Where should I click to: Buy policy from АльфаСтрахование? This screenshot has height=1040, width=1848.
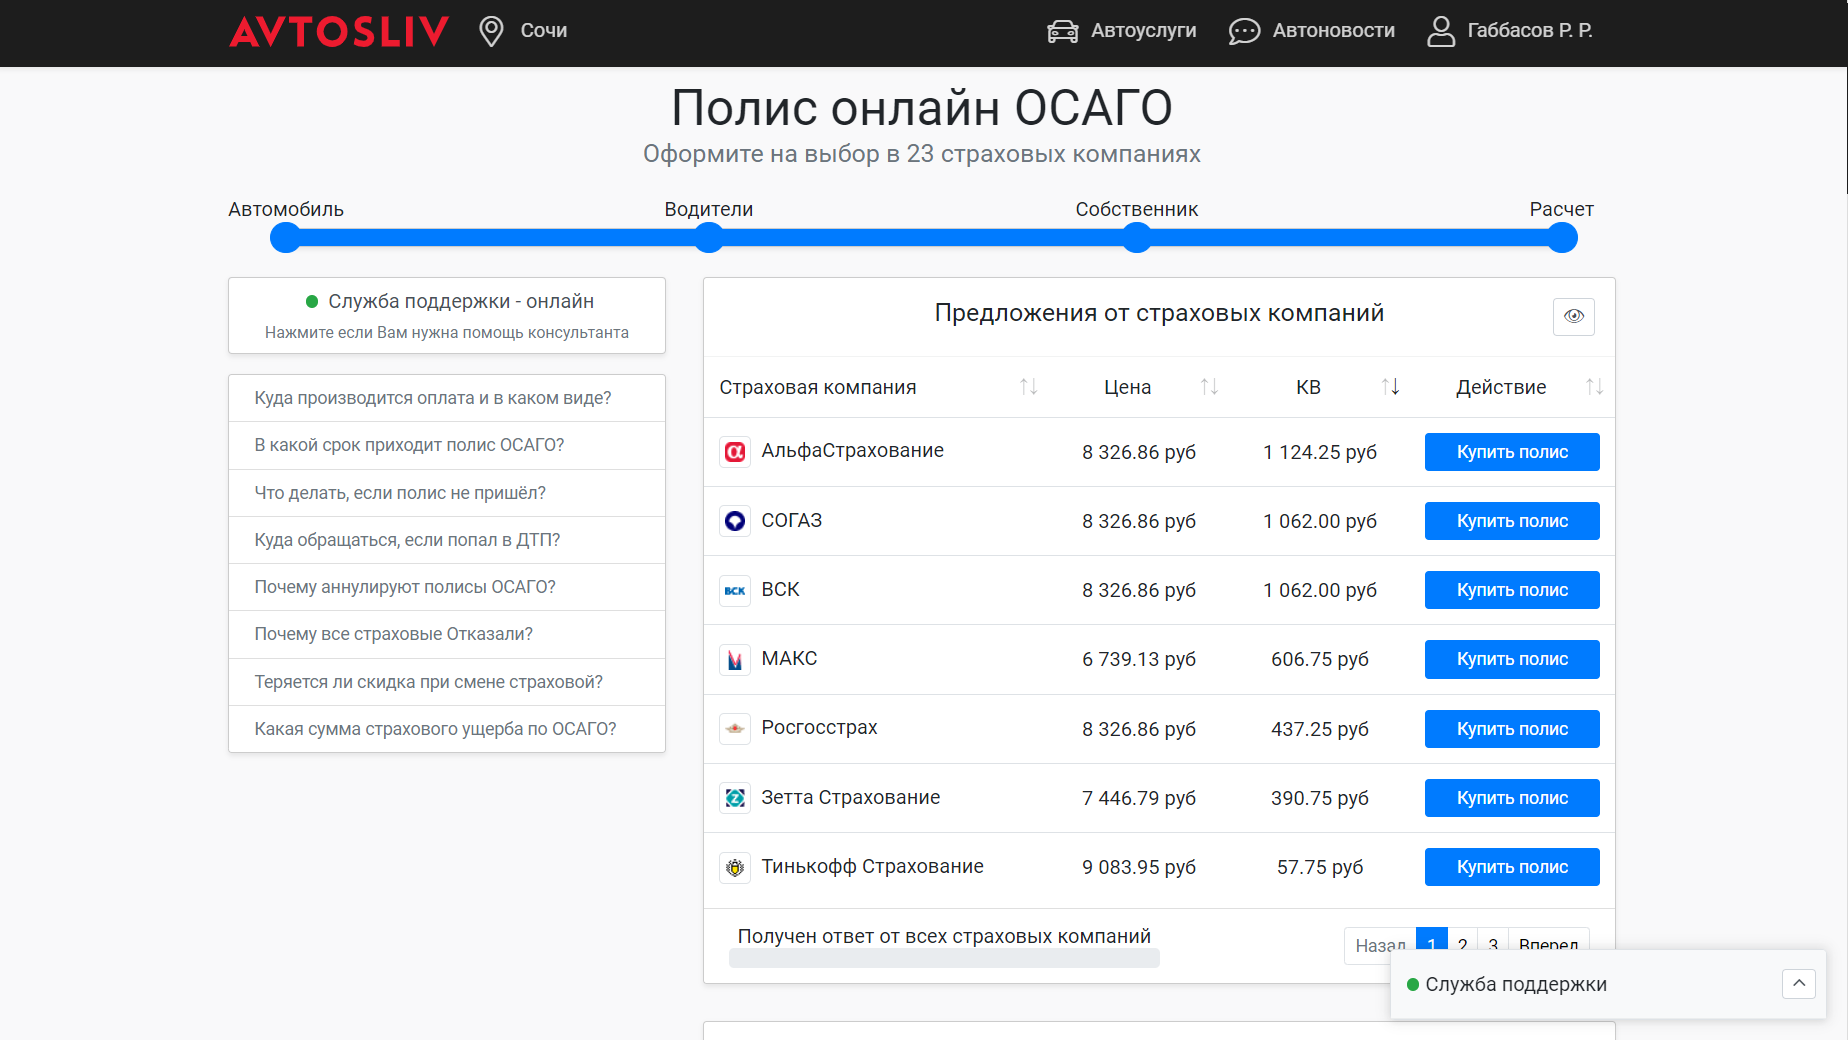(1512, 452)
